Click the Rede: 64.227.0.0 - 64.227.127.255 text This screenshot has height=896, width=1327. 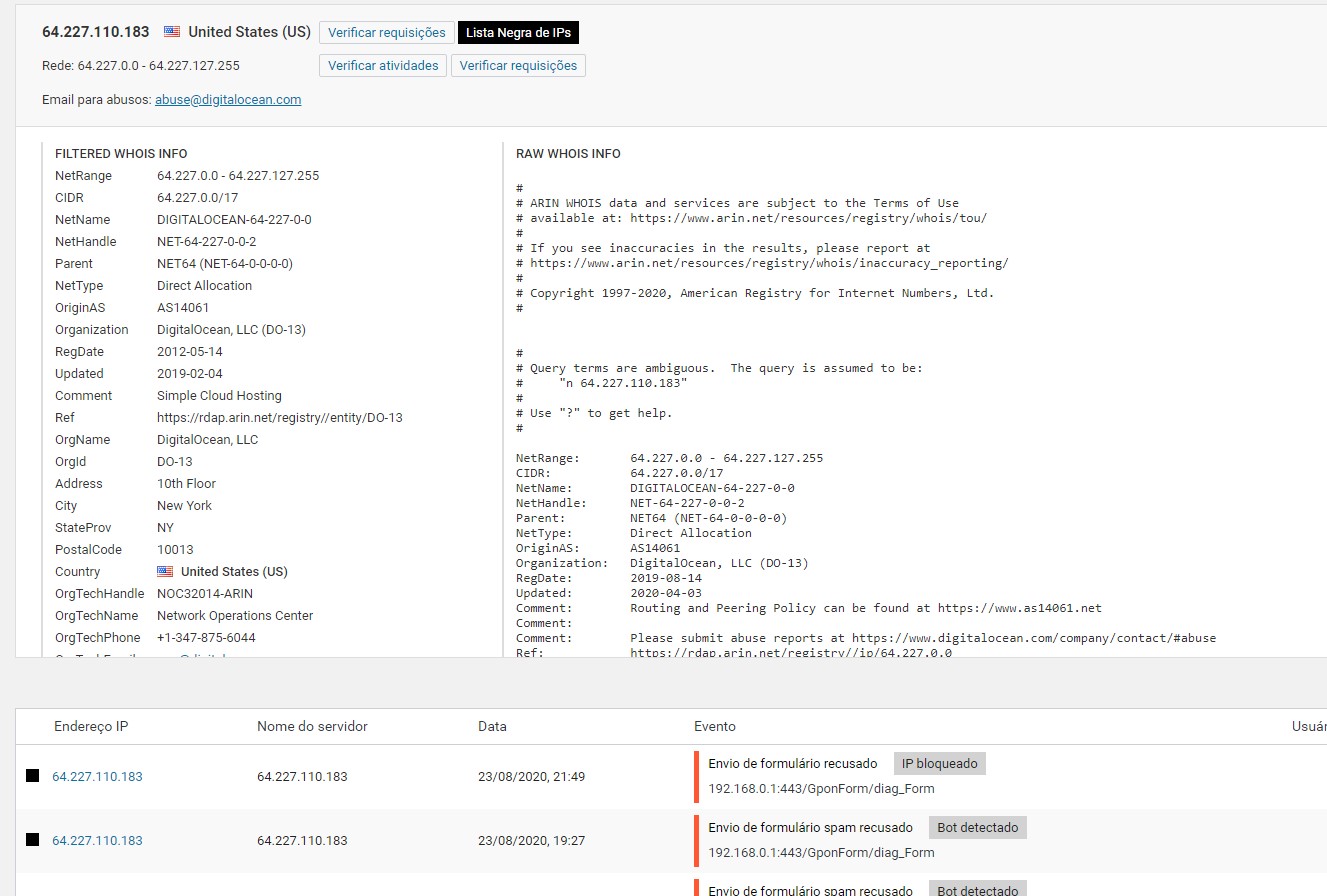[141, 66]
